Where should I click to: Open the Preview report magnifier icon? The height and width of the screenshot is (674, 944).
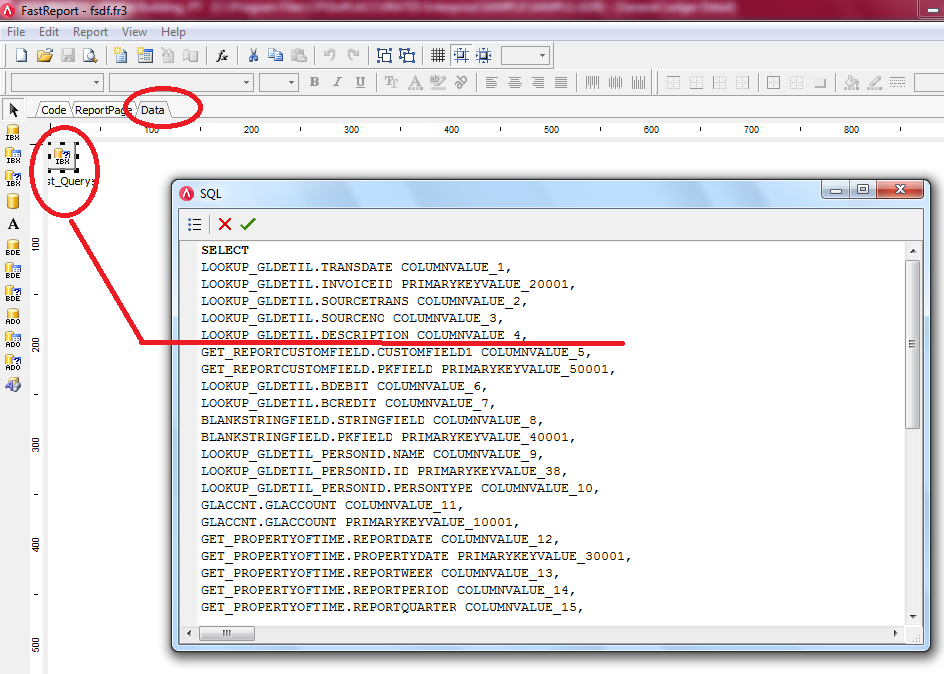pos(90,56)
